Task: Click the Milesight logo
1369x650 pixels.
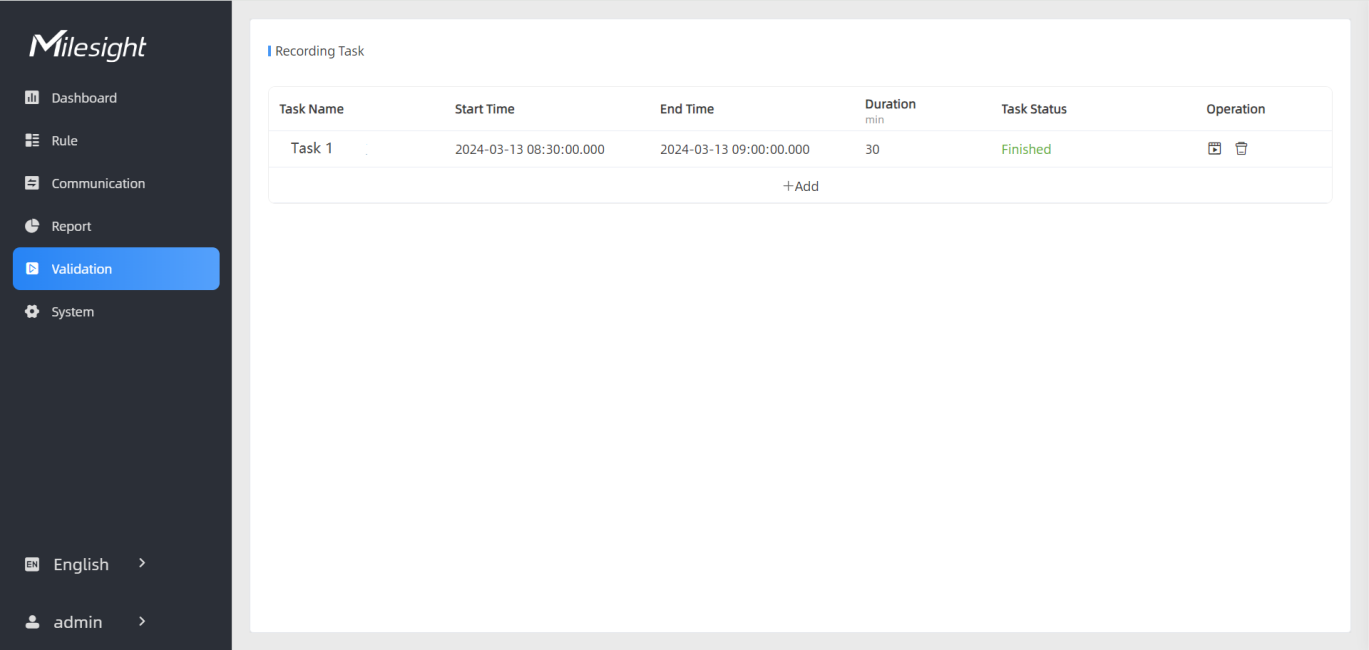Action: point(88,46)
